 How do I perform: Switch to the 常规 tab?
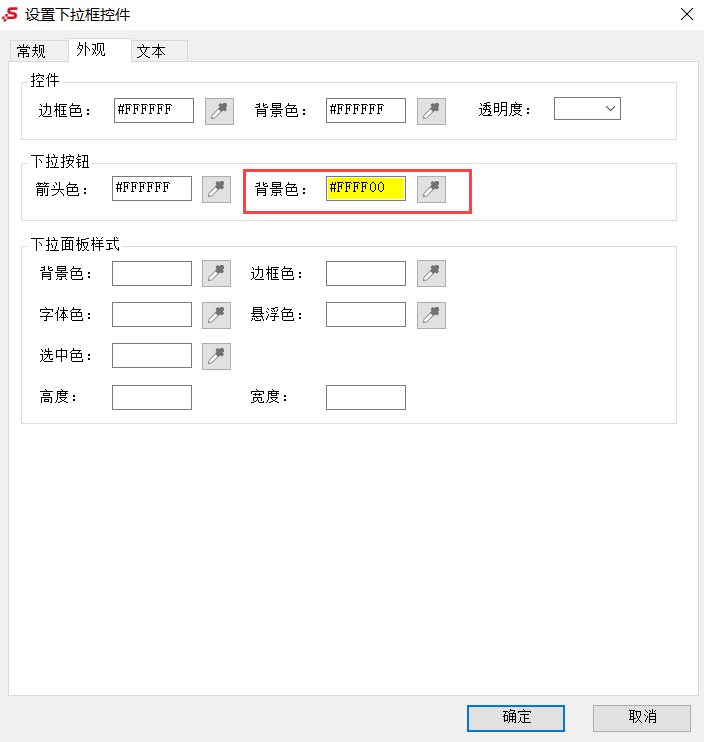38,51
